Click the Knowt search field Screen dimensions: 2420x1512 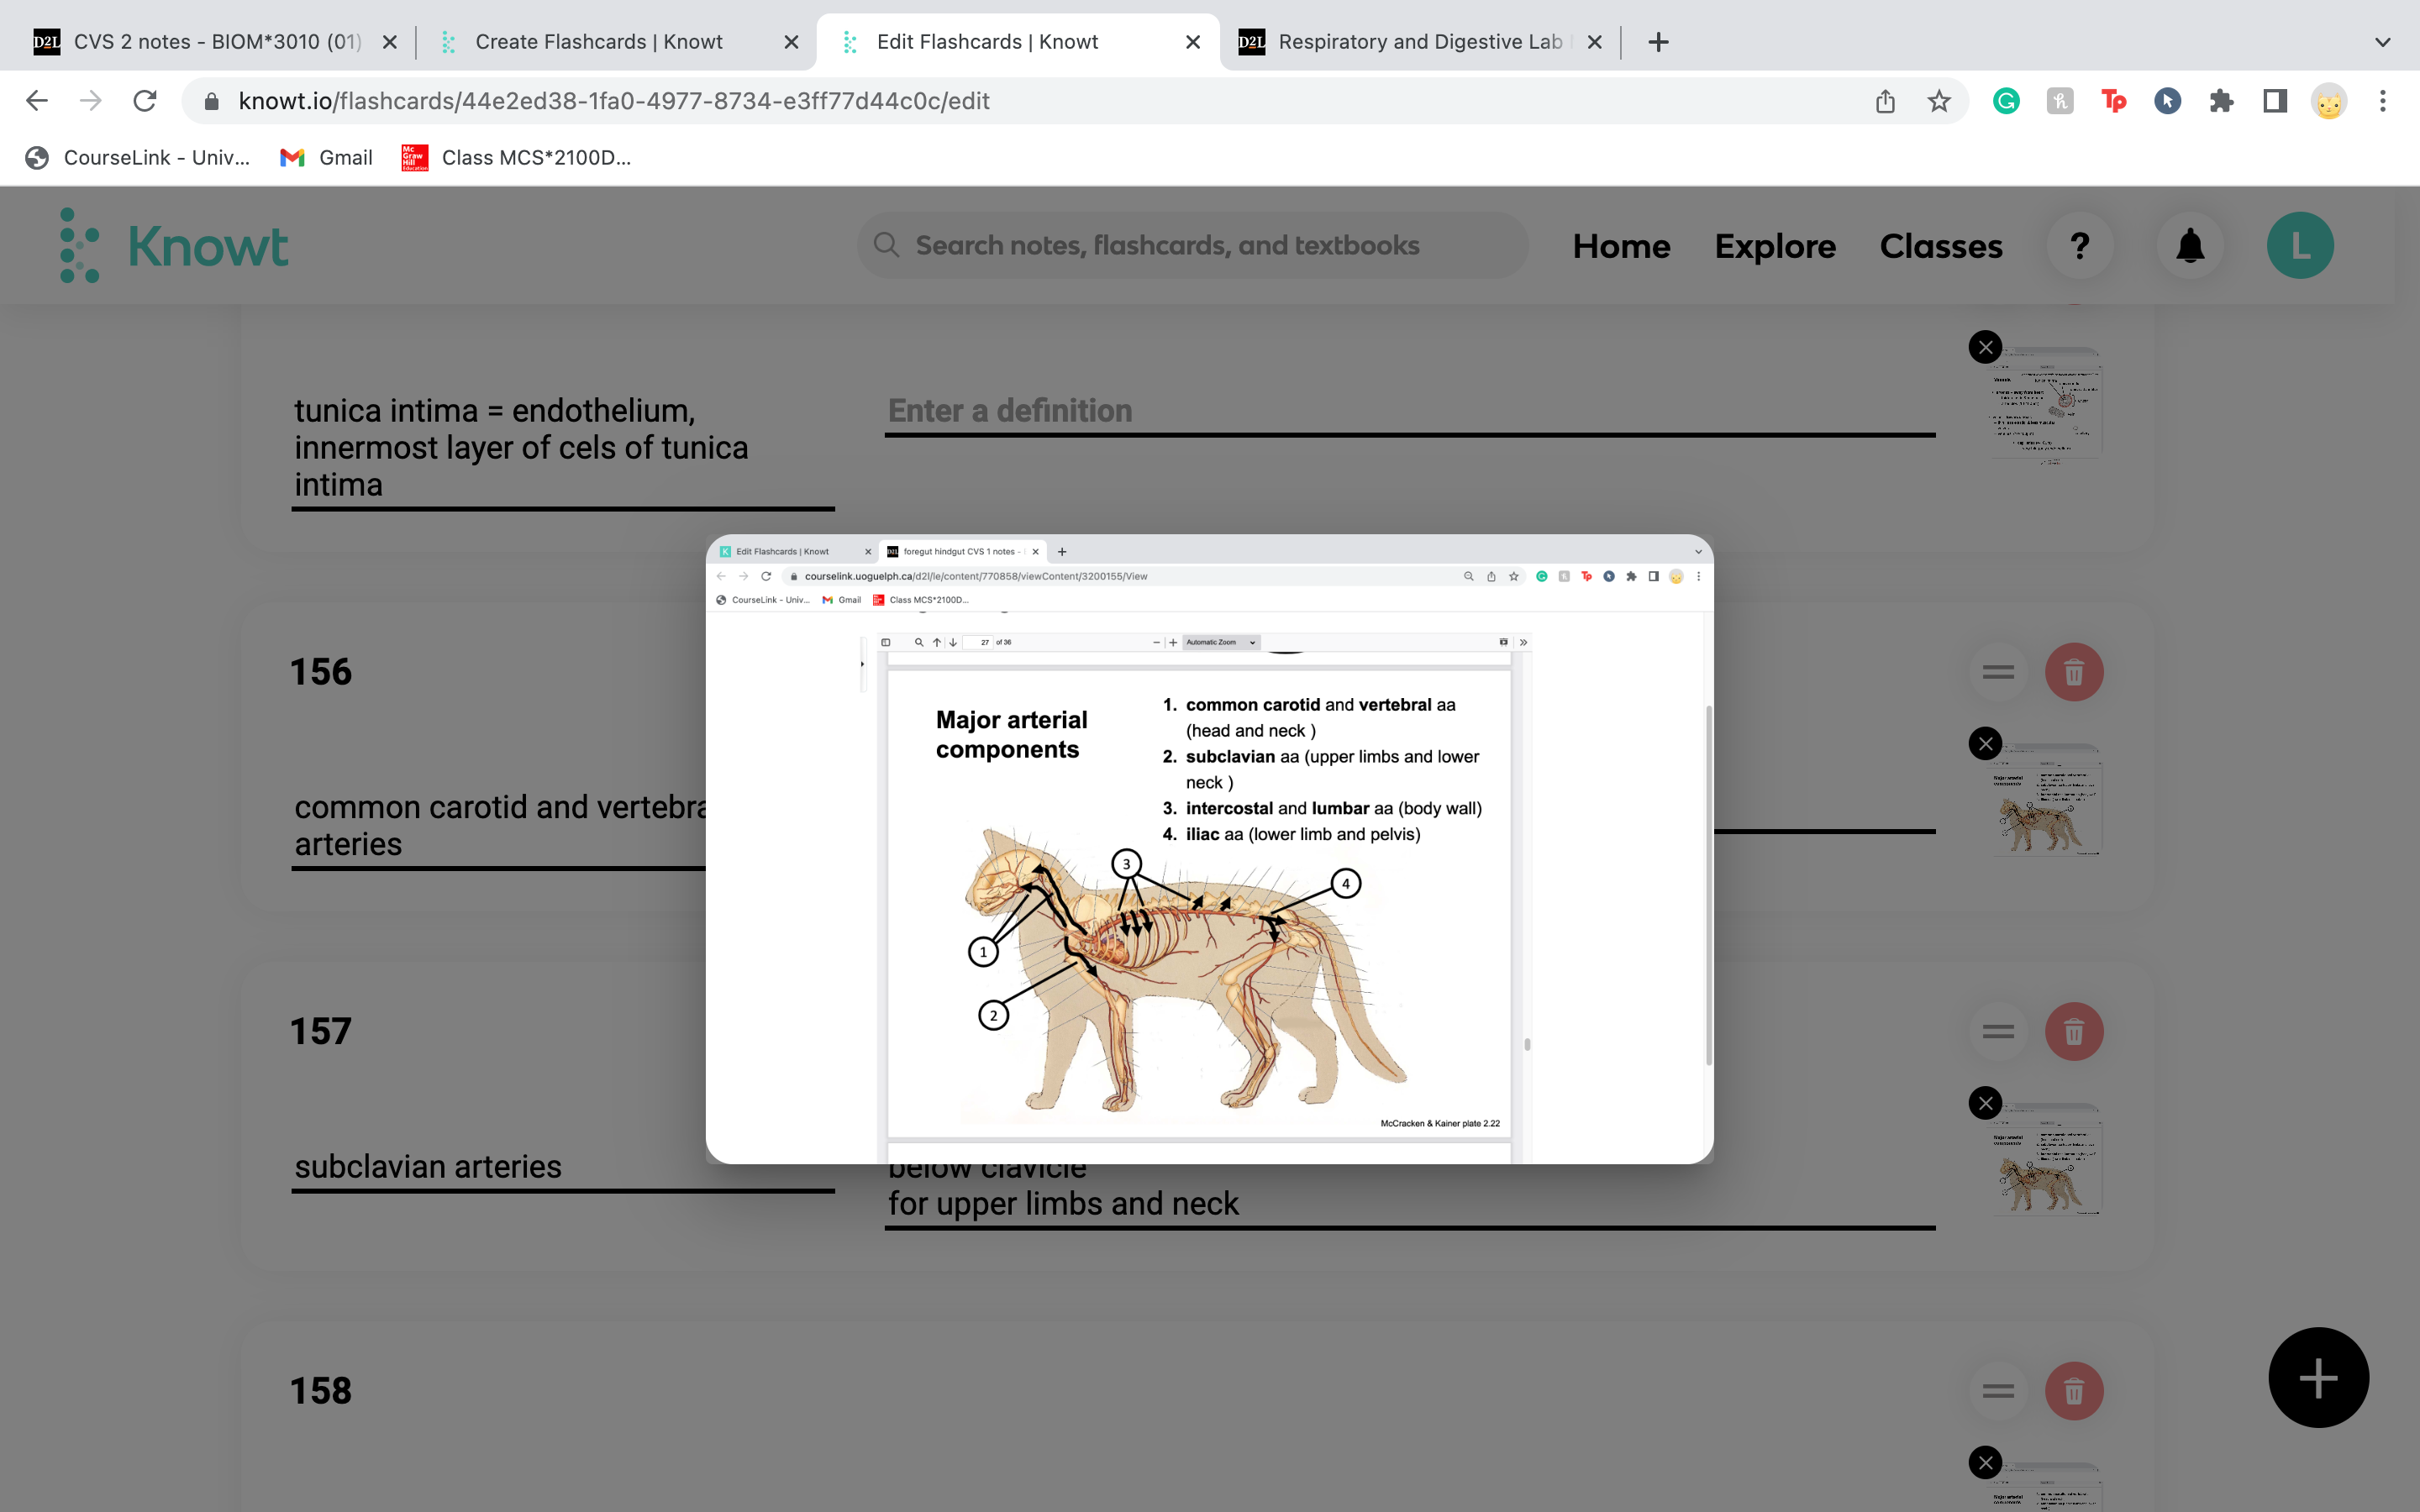(x=1192, y=245)
